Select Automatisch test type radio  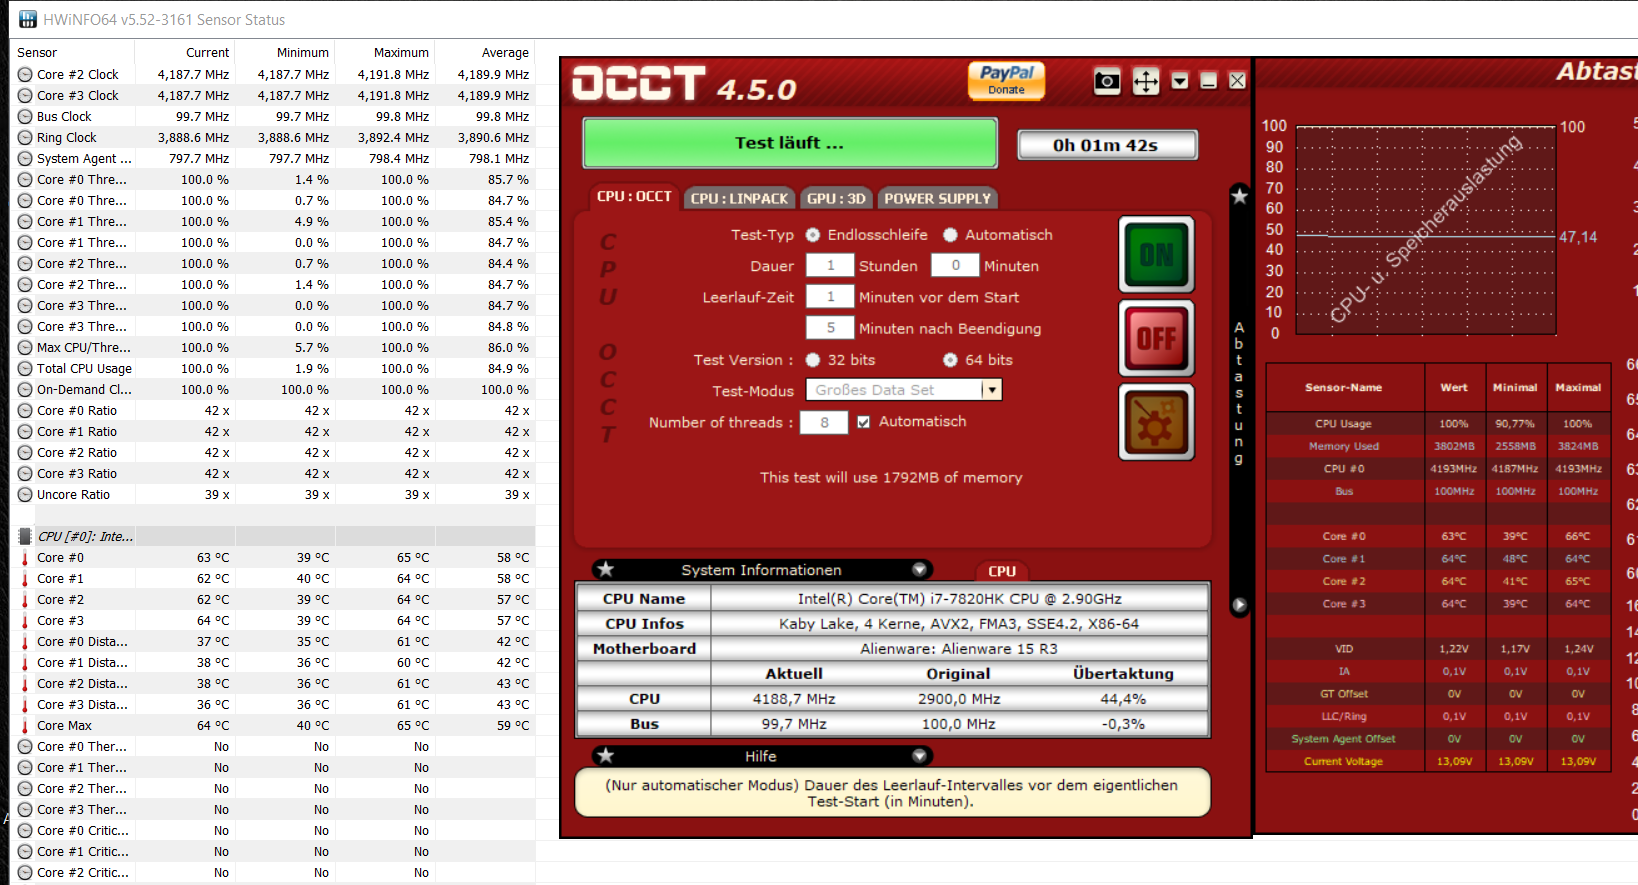[x=950, y=235]
